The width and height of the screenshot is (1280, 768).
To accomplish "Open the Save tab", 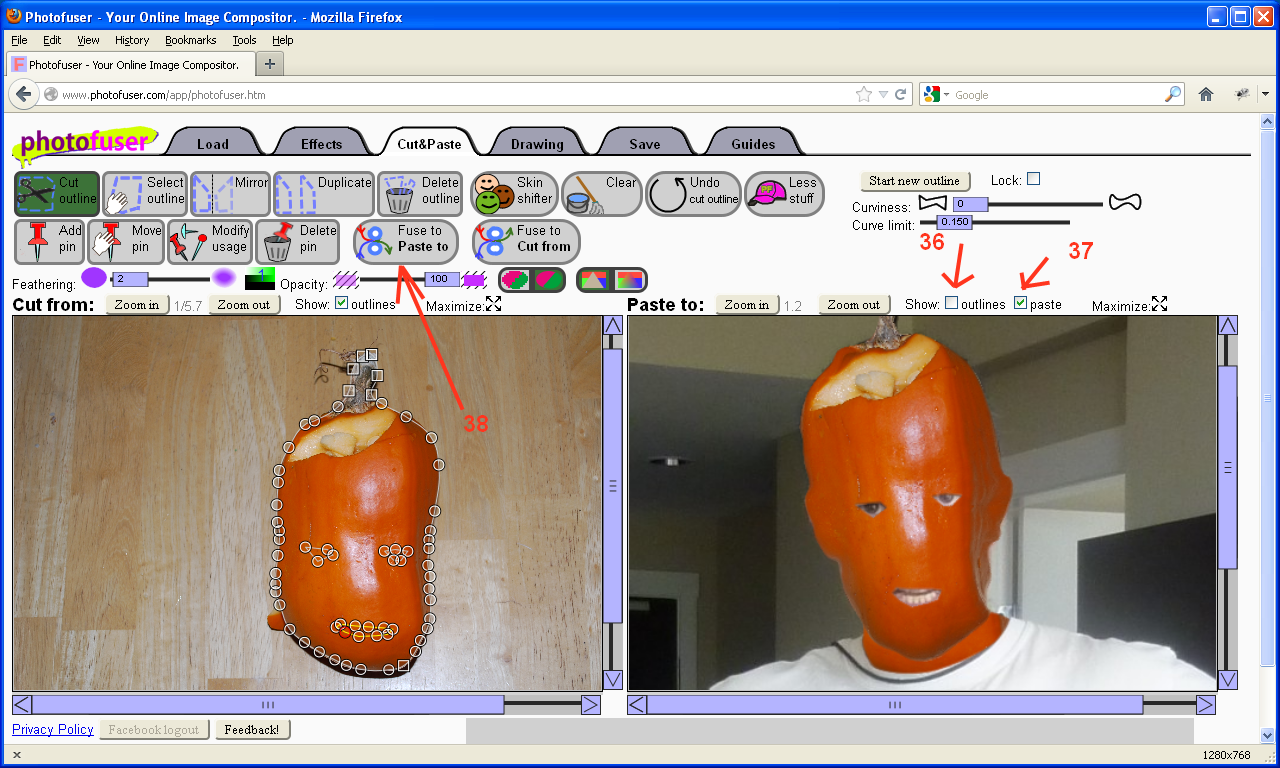I will coord(645,144).
